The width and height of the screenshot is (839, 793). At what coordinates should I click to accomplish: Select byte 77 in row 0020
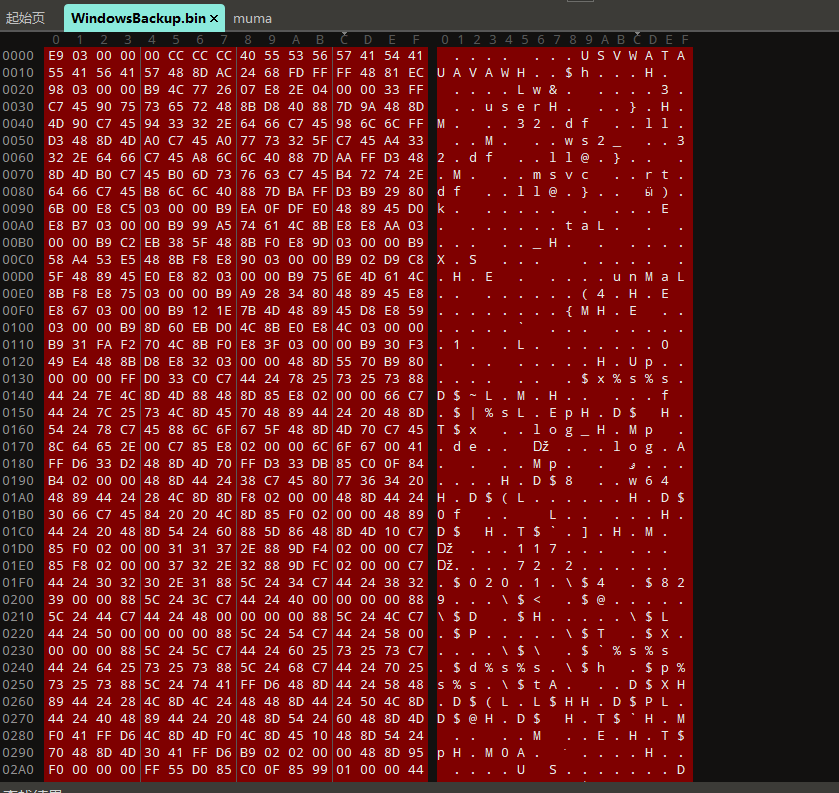[200, 89]
